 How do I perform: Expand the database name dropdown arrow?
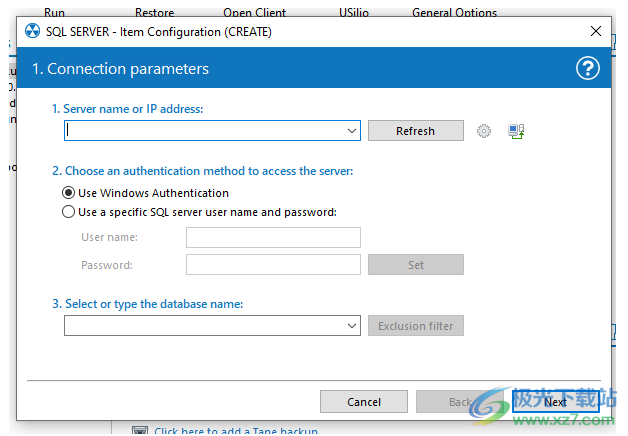(352, 326)
